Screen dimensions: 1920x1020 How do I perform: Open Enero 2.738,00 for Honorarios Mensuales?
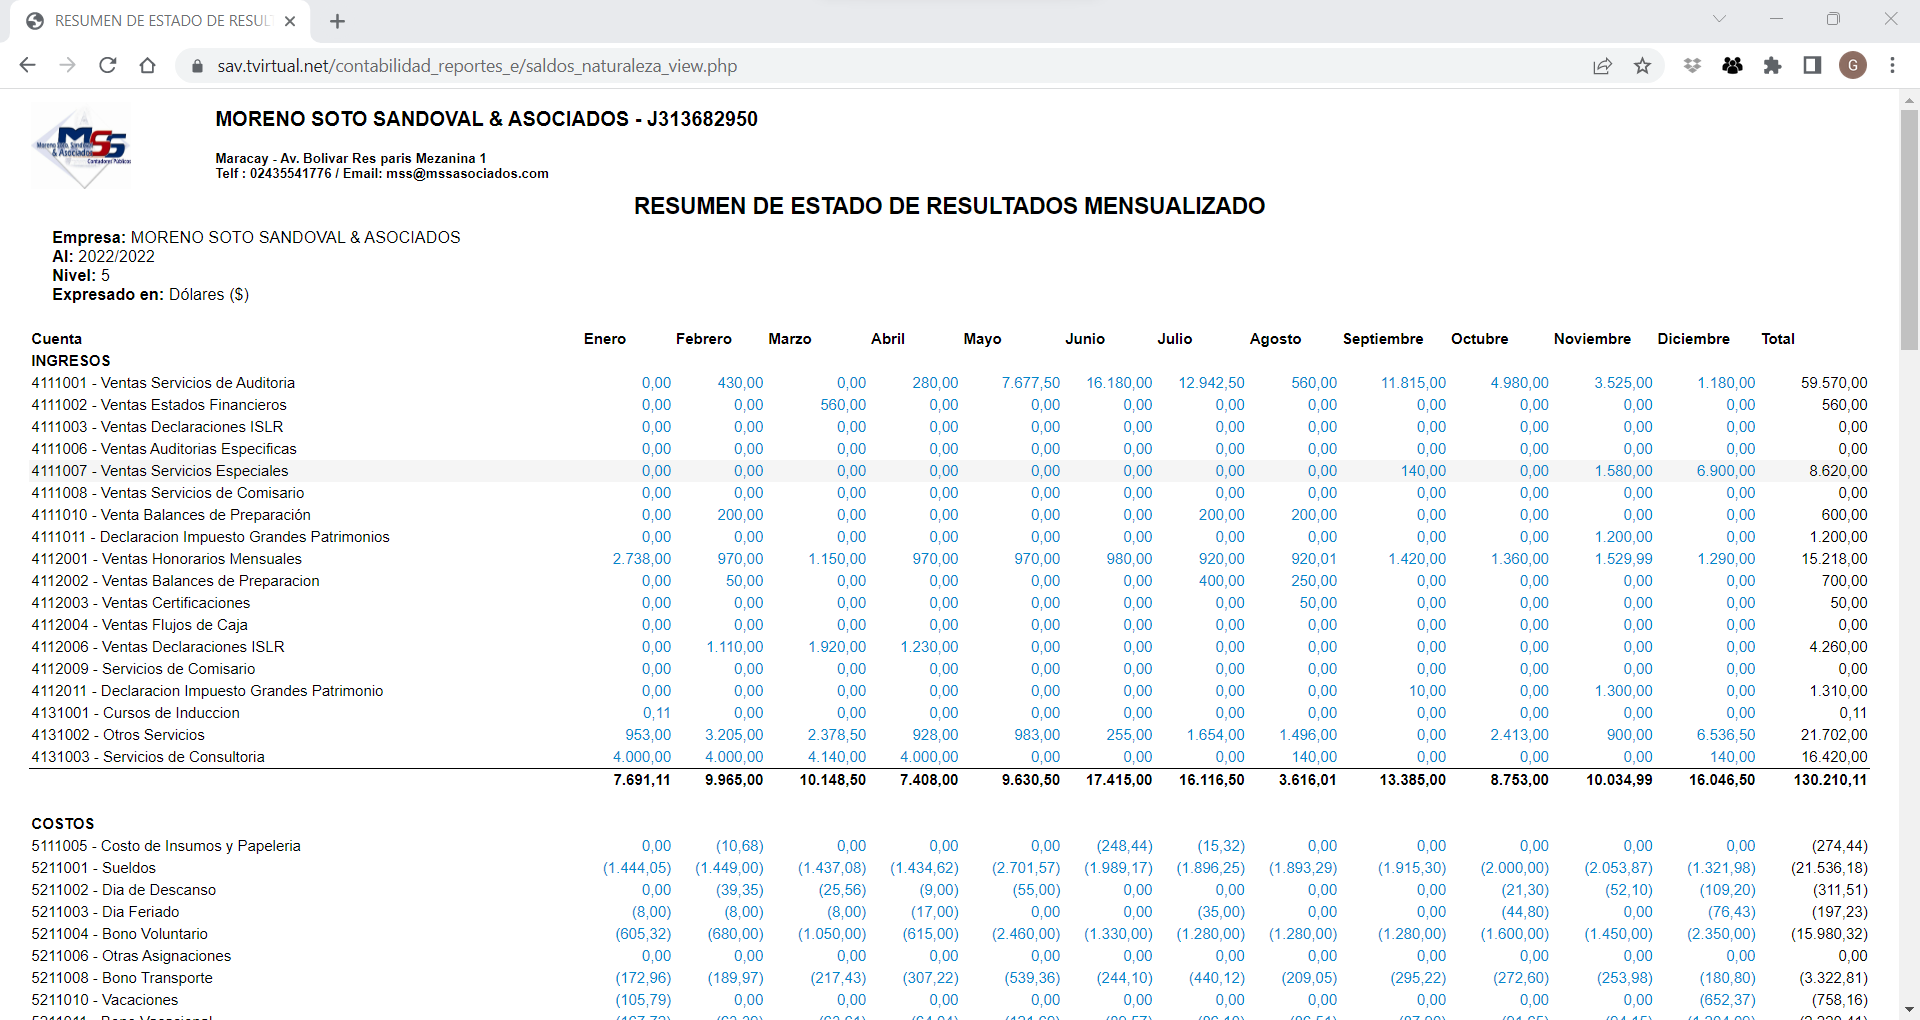642,559
